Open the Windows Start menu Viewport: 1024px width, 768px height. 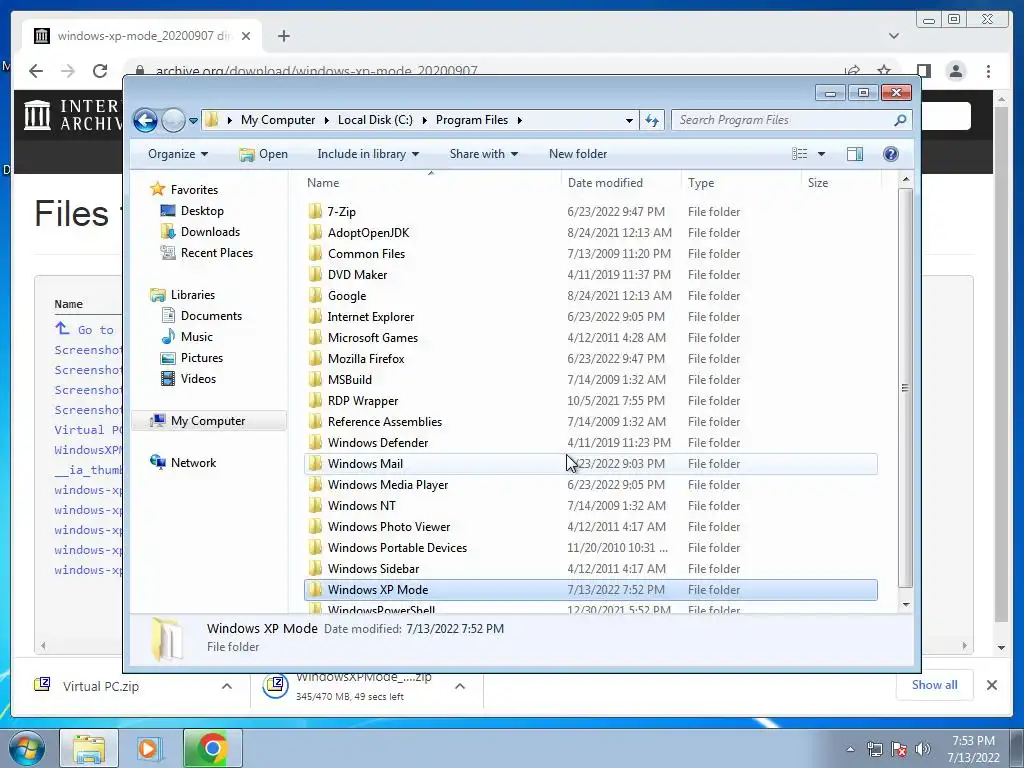[27, 748]
